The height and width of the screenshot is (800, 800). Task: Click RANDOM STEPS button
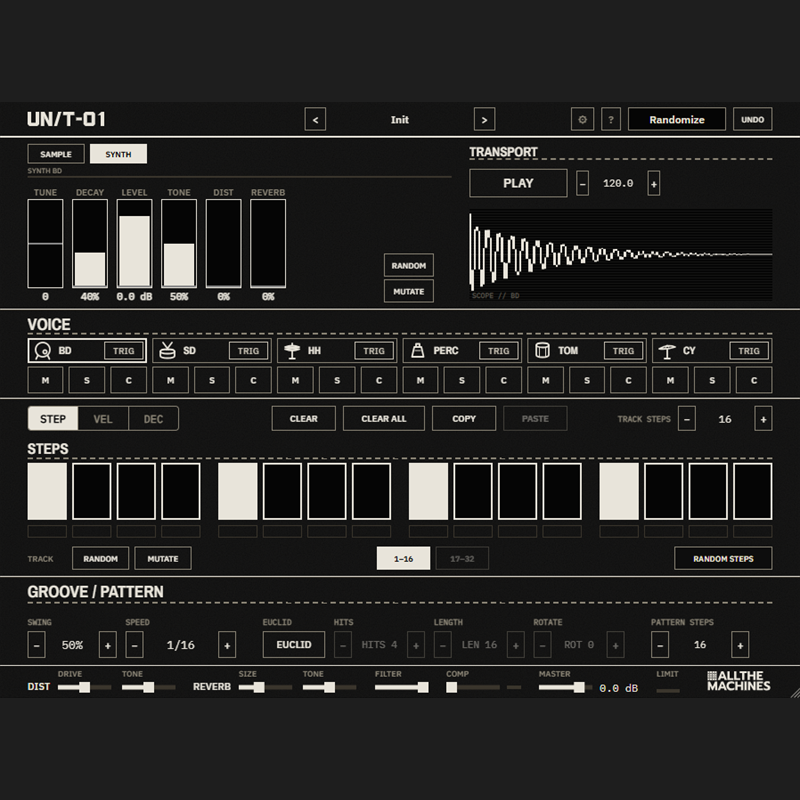click(x=723, y=559)
